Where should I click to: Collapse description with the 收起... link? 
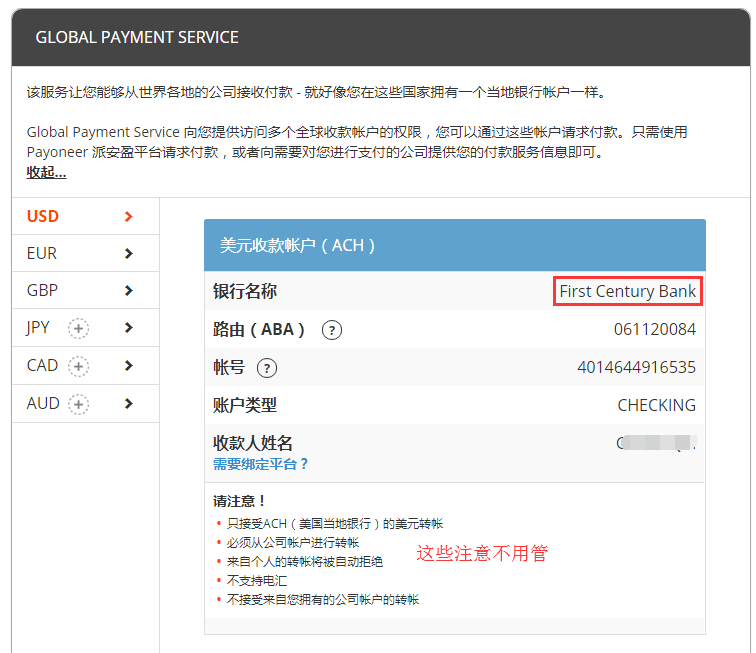coord(46,172)
